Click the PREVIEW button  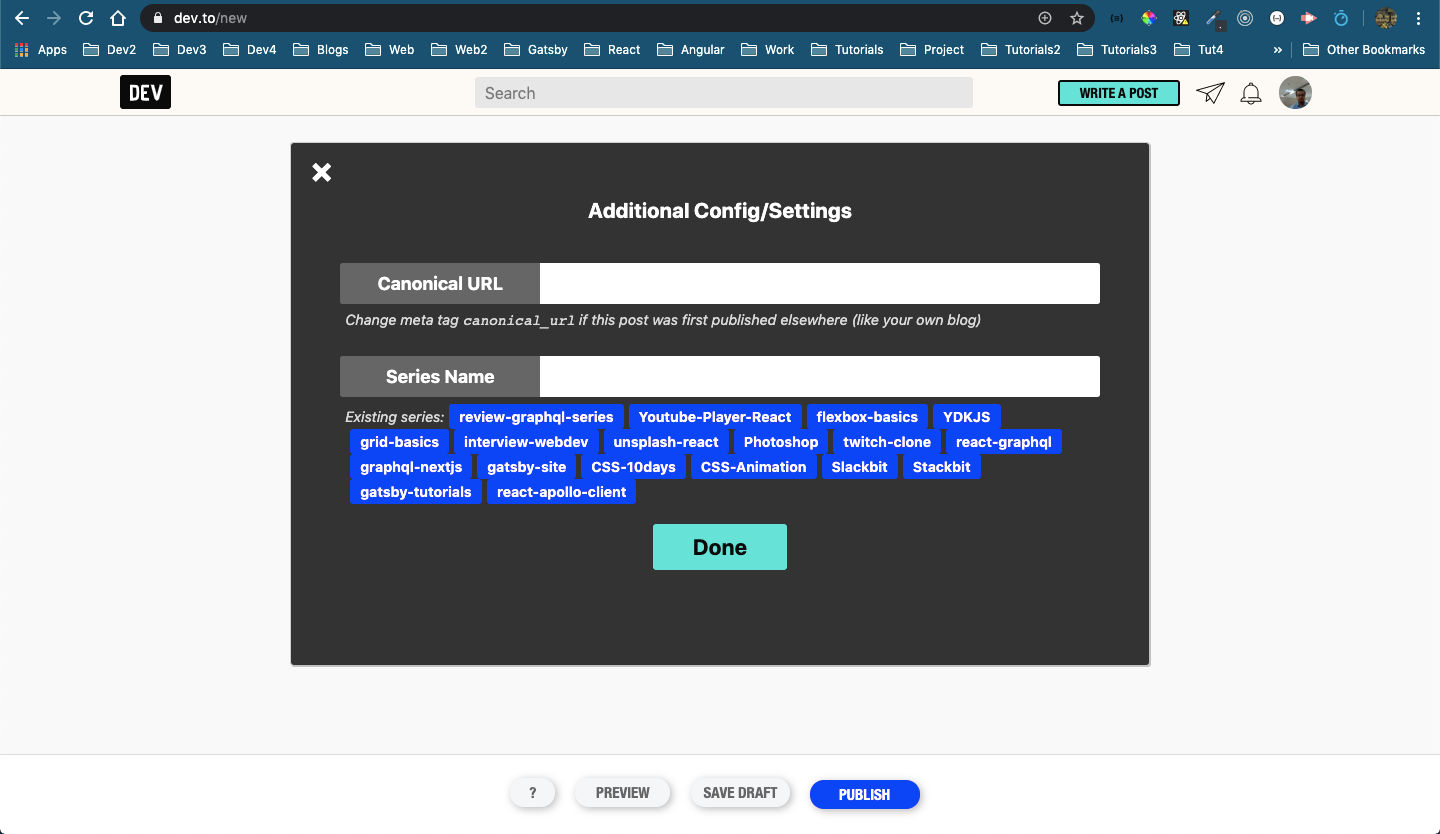click(x=622, y=793)
